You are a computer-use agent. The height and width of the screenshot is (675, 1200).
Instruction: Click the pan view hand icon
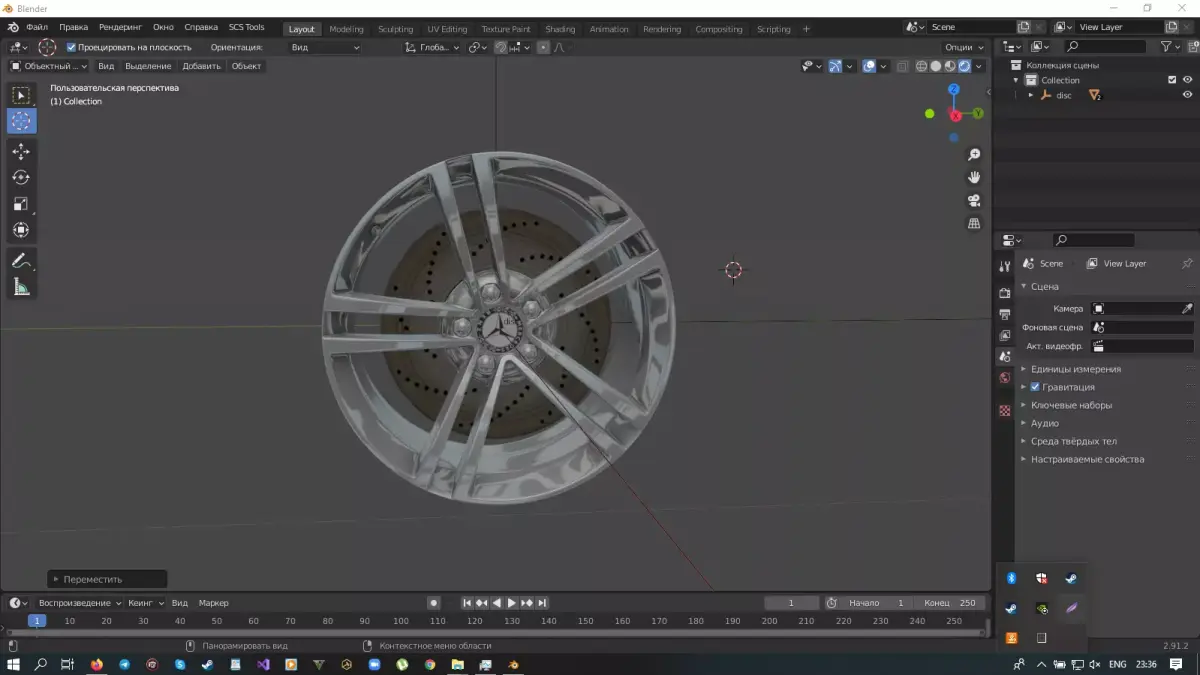click(x=974, y=177)
